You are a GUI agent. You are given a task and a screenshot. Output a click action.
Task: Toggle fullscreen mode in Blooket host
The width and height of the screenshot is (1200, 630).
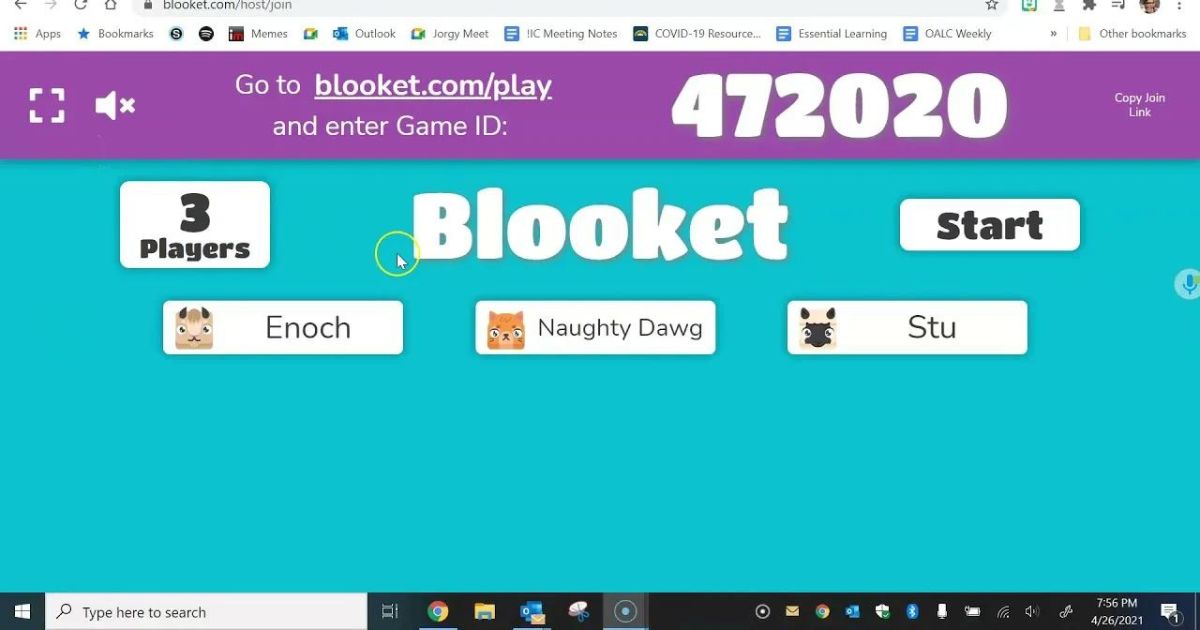[x=46, y=105]
